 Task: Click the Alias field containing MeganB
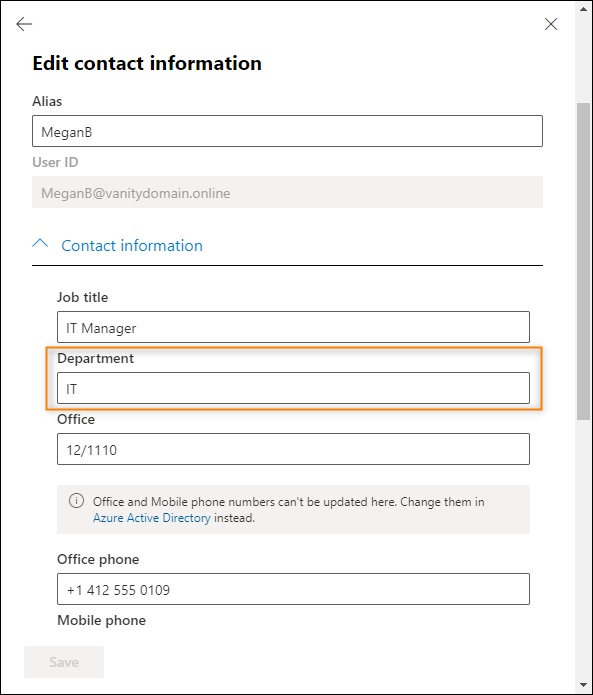tap(287, 131)
